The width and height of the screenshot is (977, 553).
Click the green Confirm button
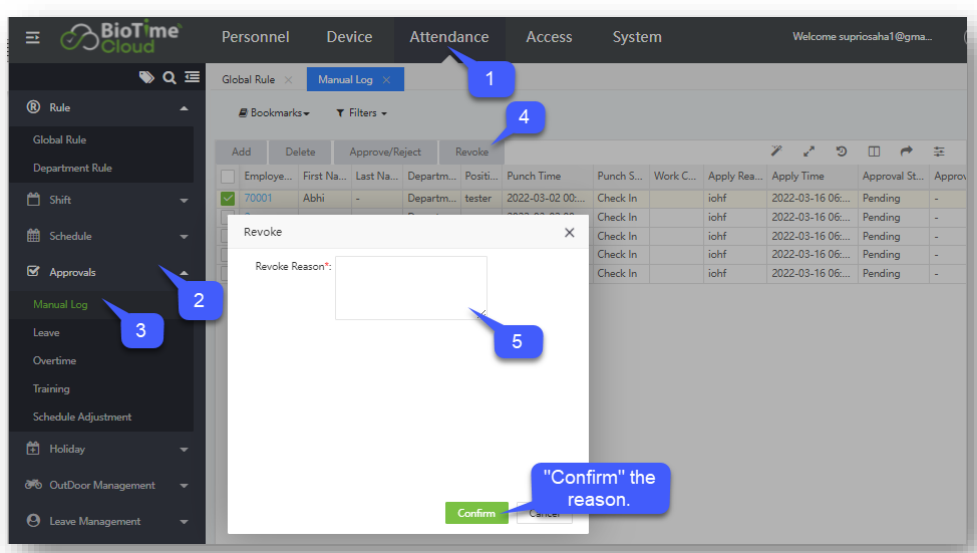click(476, 513)
